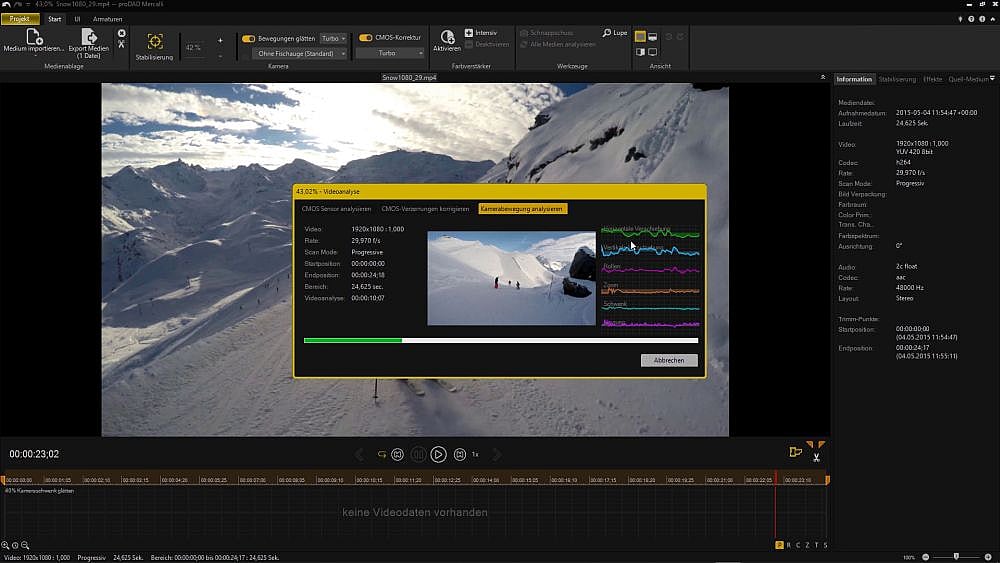1000x563 pixels.
Task: Click the scissors trim icon near timeline
Action: pos(817,457)
